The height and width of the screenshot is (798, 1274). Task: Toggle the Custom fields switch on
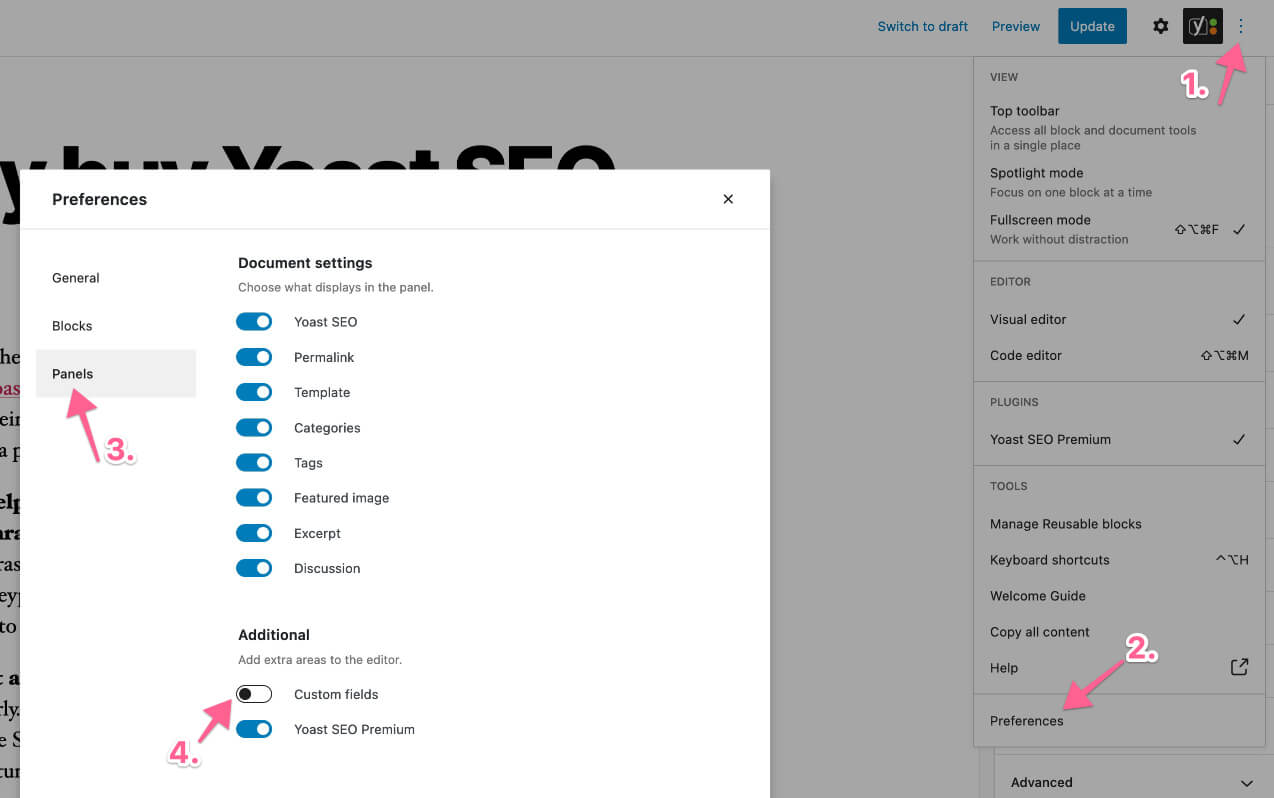pos(254,694)
